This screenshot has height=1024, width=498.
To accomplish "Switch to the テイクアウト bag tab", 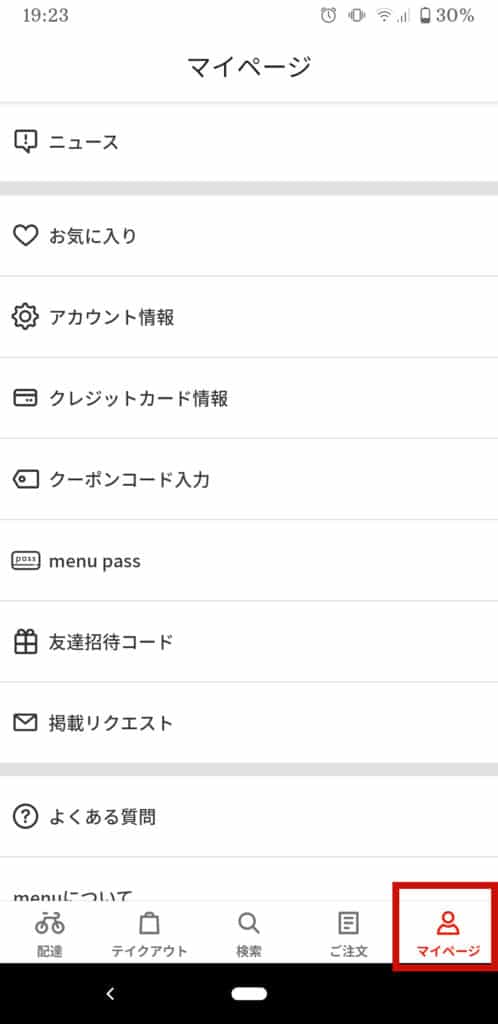I will [x=149, y=934].
